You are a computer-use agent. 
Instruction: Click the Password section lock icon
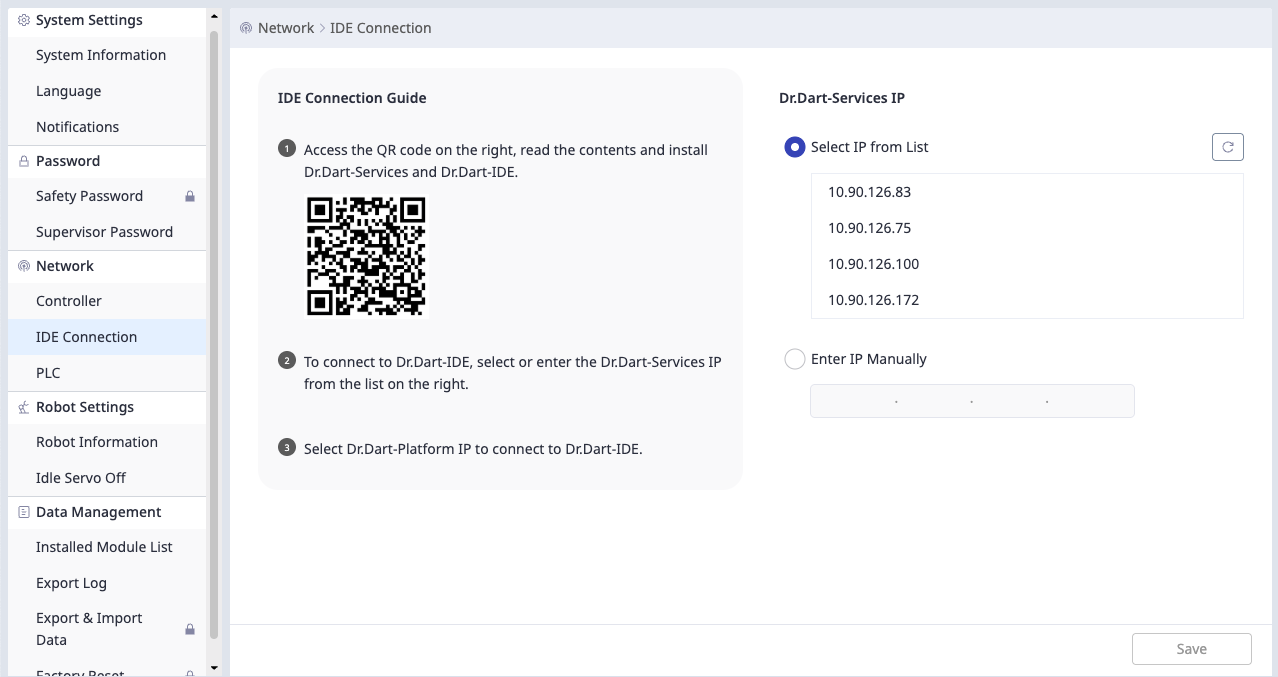coord(24,161)
